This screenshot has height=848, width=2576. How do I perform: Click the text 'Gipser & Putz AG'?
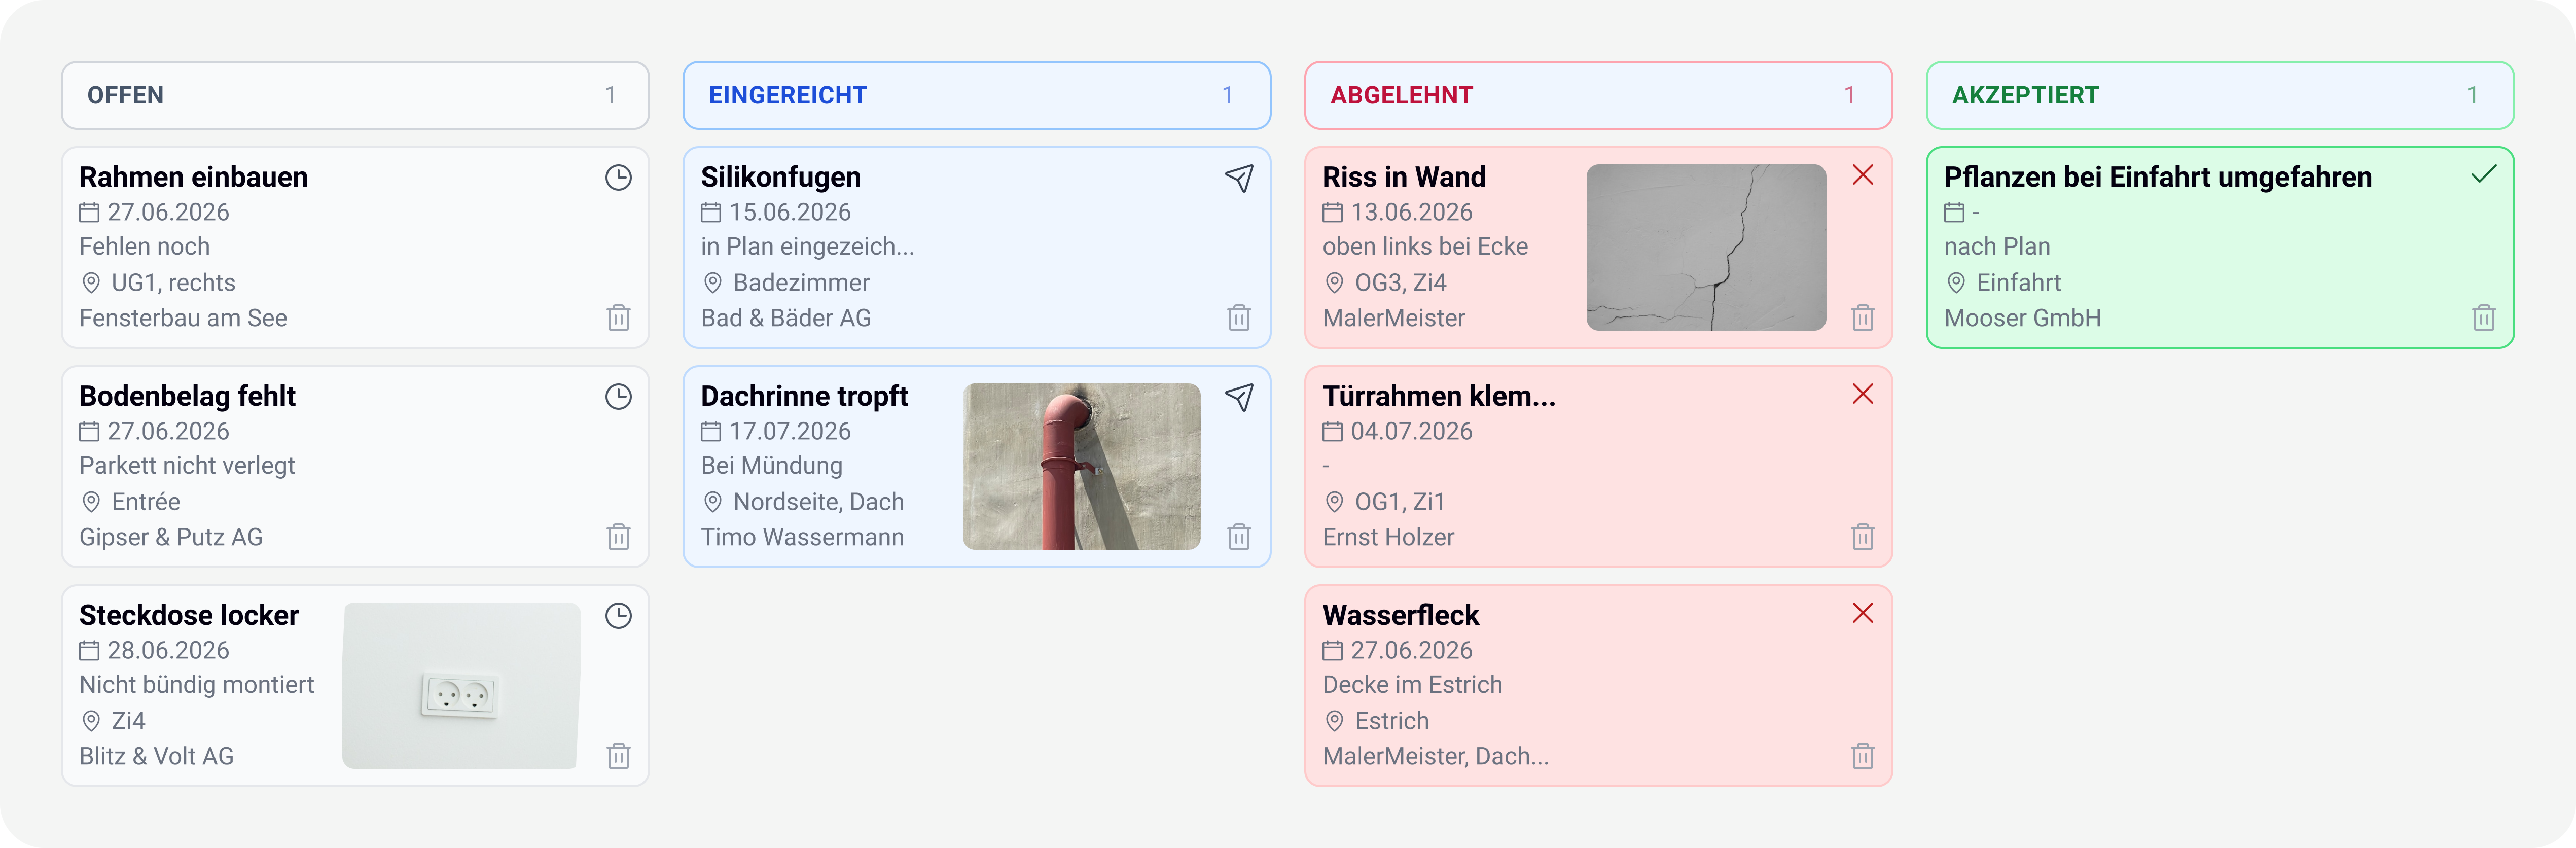click(171, 537)
